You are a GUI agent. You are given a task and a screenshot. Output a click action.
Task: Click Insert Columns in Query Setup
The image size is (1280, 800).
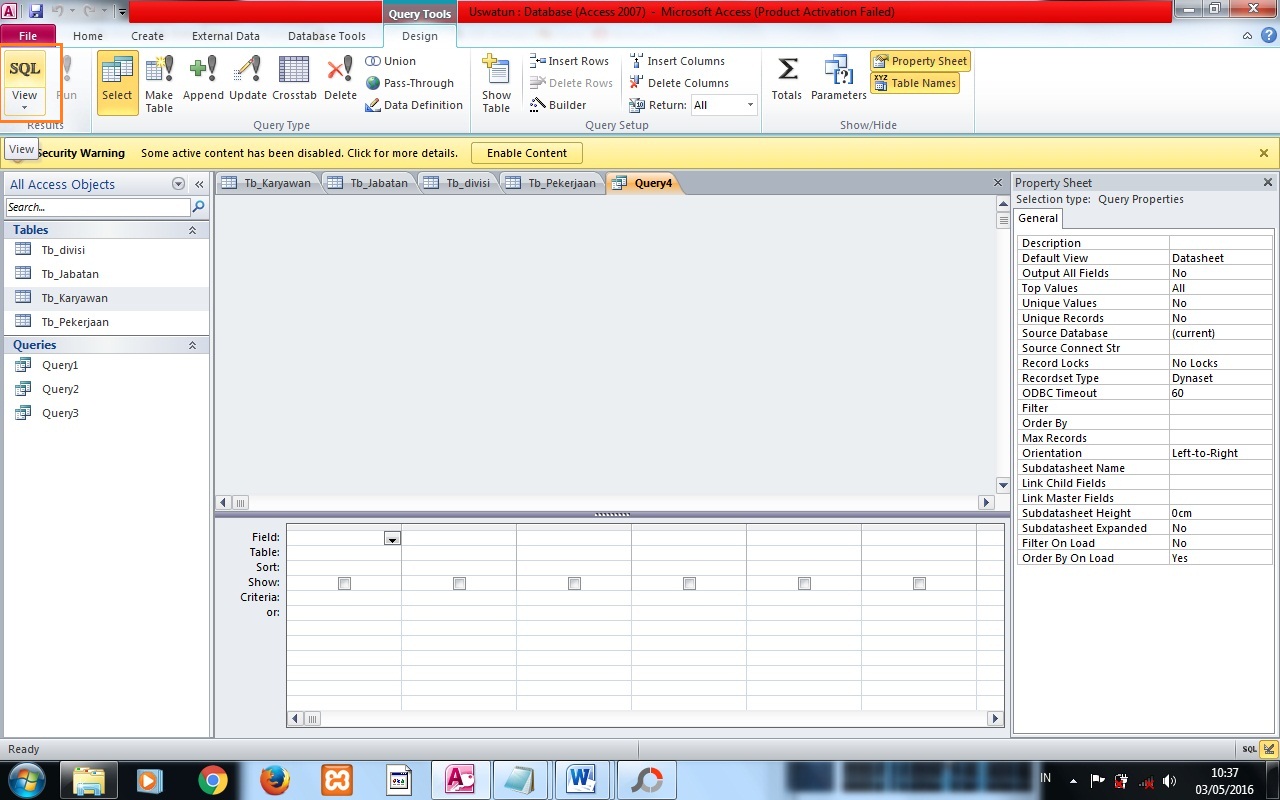(x=677, y=61)
